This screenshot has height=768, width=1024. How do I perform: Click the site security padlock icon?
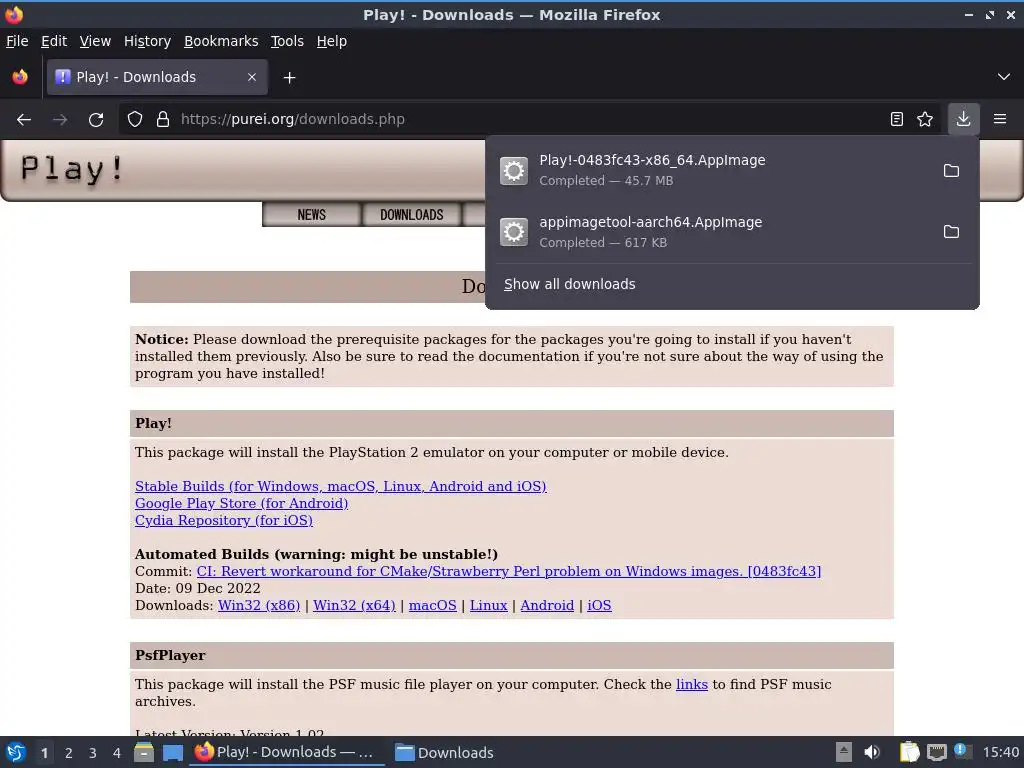pos(163,119)
